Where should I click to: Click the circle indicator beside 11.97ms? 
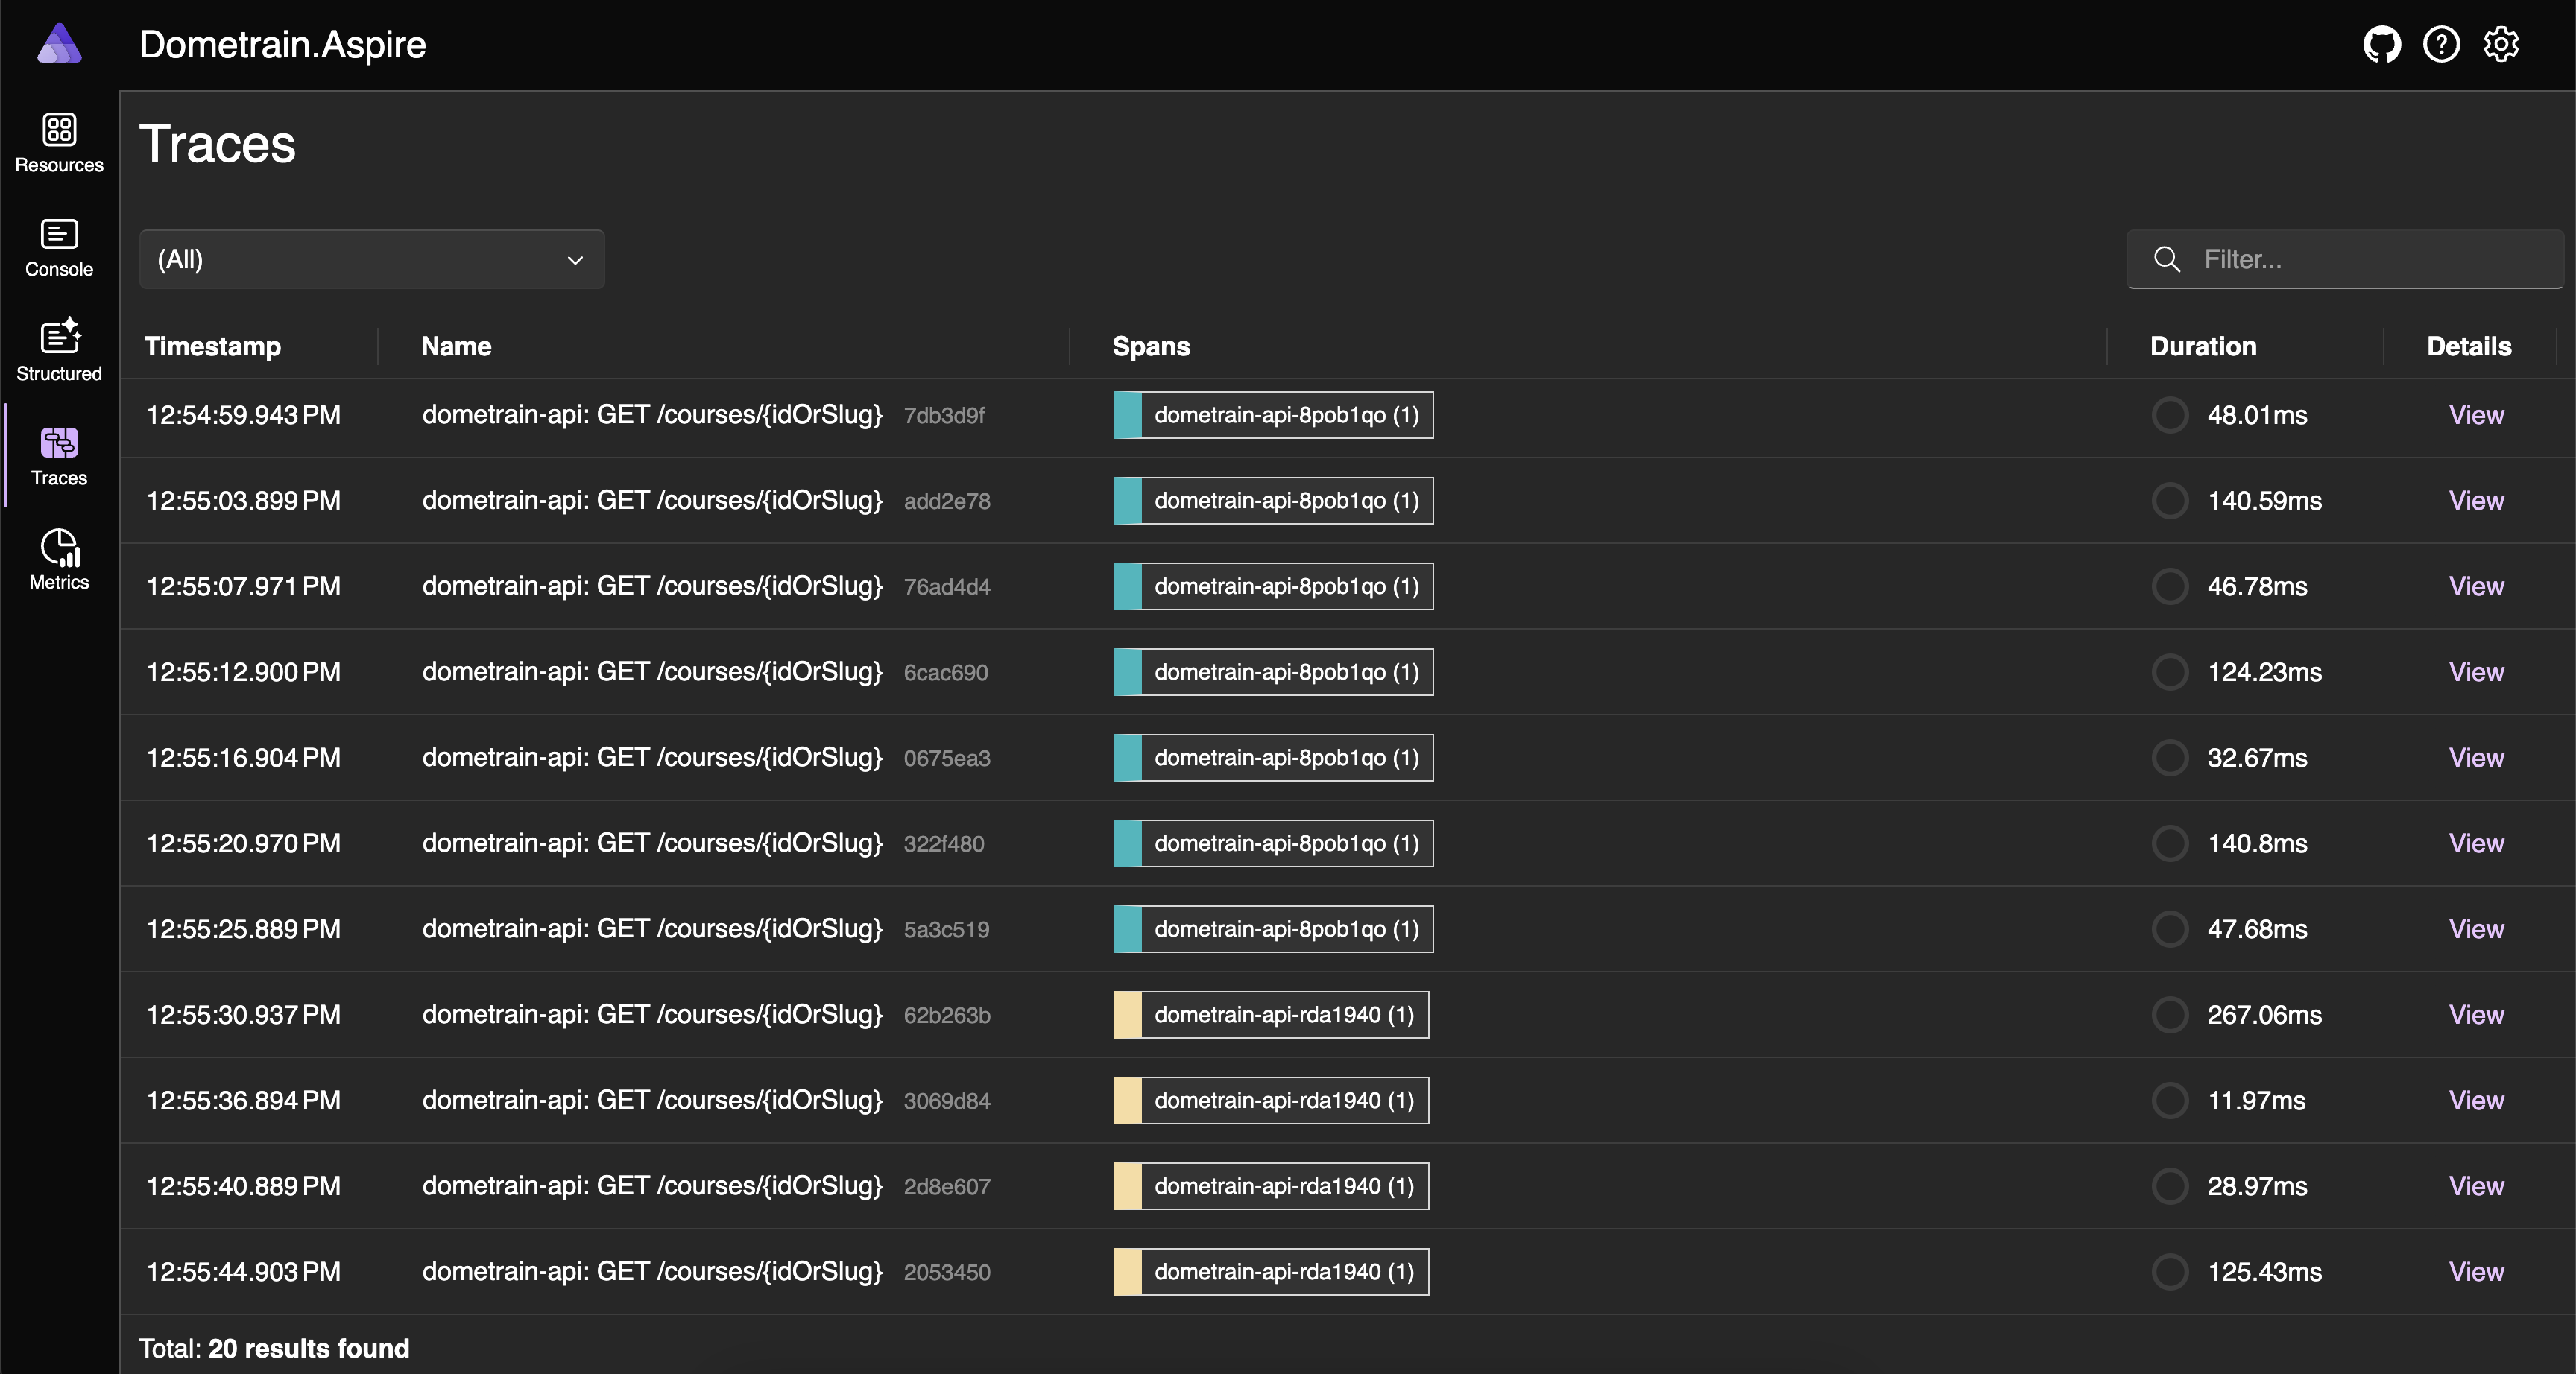pos(2169,1101)
